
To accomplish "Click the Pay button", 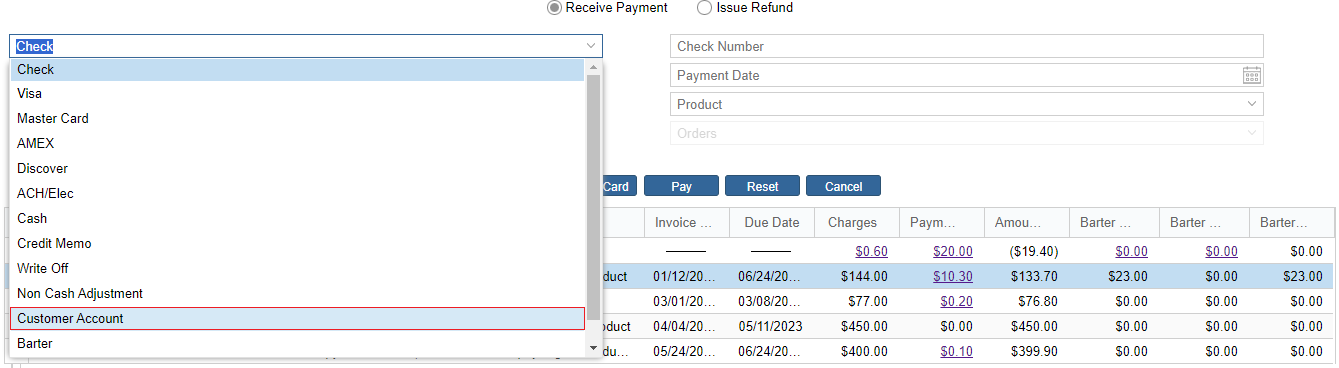I will [681, 186].
